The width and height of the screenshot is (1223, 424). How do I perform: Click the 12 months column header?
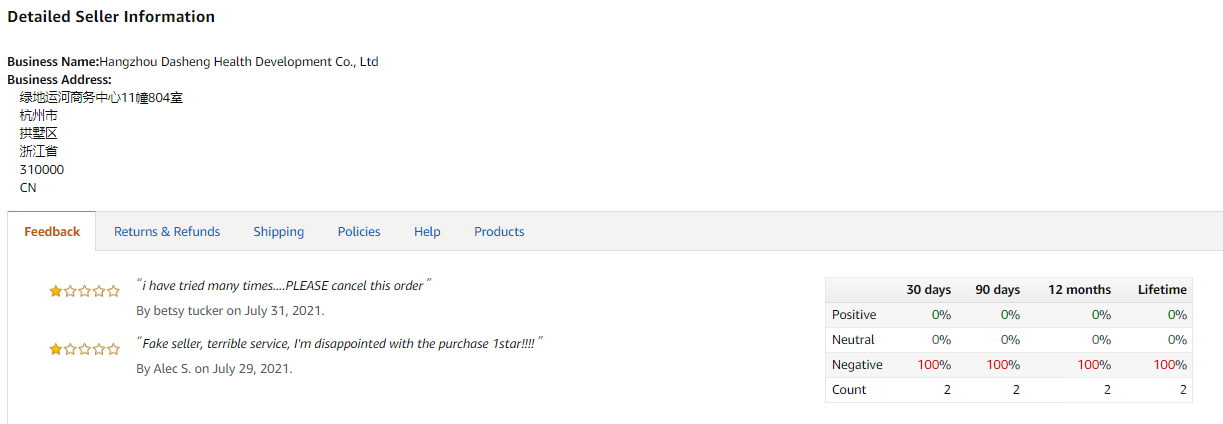pos(1079,290)
